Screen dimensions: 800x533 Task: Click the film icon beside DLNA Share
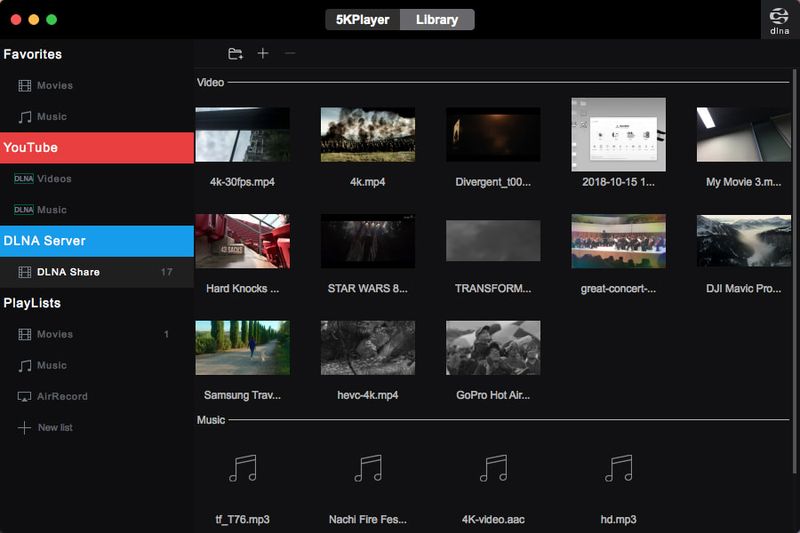pyautogui.click(x=24, y=272)
